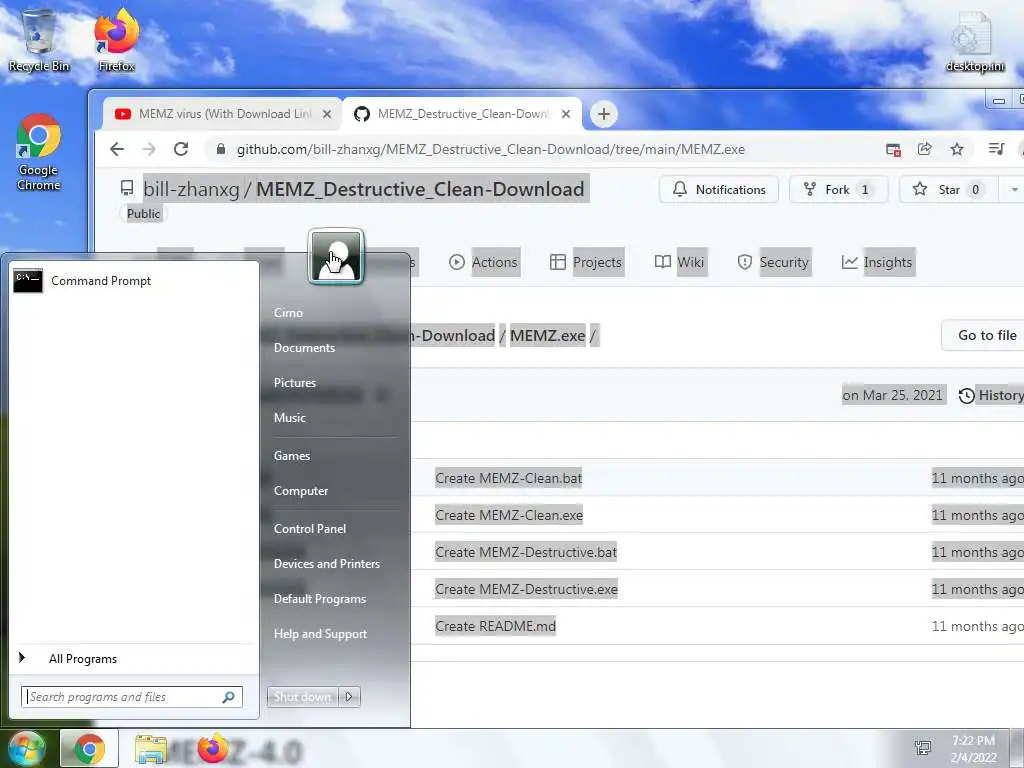This screenshot has width=1024, height=768.
Task: Select the Chrome taskbar button
Action: (89, 749)
